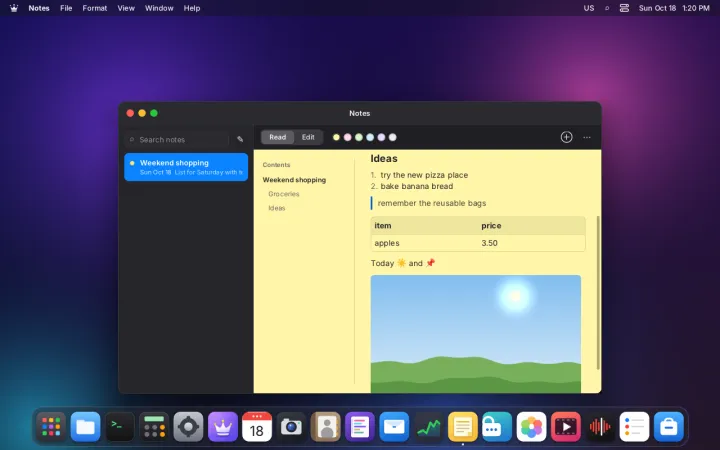This screenshot has height=450, width=720.
Task: Click the 'remember the reusable bags' quote
Action: [x=432, y=203]
